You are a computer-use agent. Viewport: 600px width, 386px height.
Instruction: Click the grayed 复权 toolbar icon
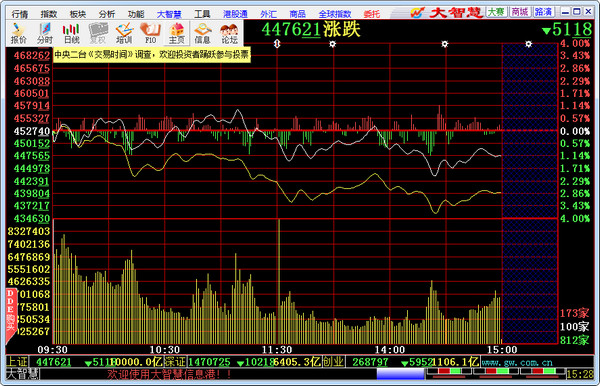pyautogui.click(x=98, y=33)
